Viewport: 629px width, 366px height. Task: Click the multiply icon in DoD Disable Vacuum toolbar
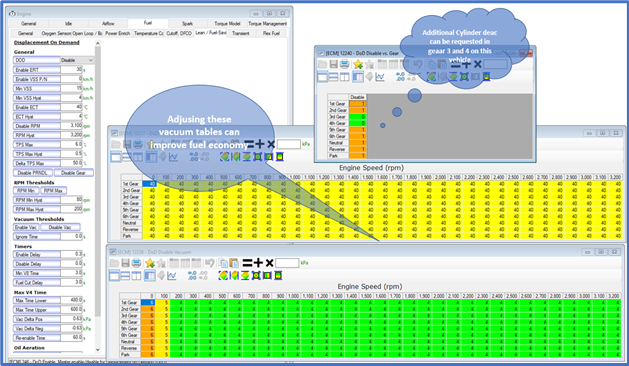pos(270,263)
